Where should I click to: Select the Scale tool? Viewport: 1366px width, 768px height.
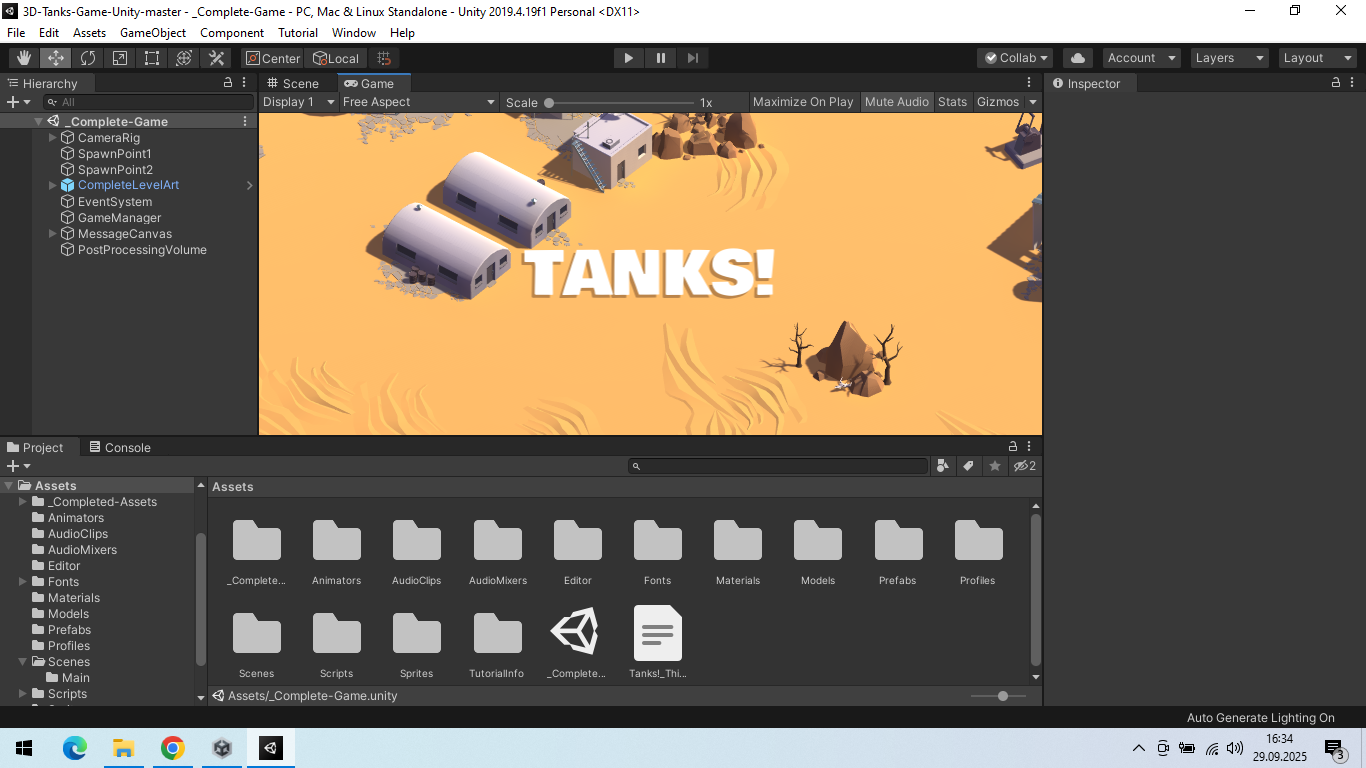(x=120, y=58)
